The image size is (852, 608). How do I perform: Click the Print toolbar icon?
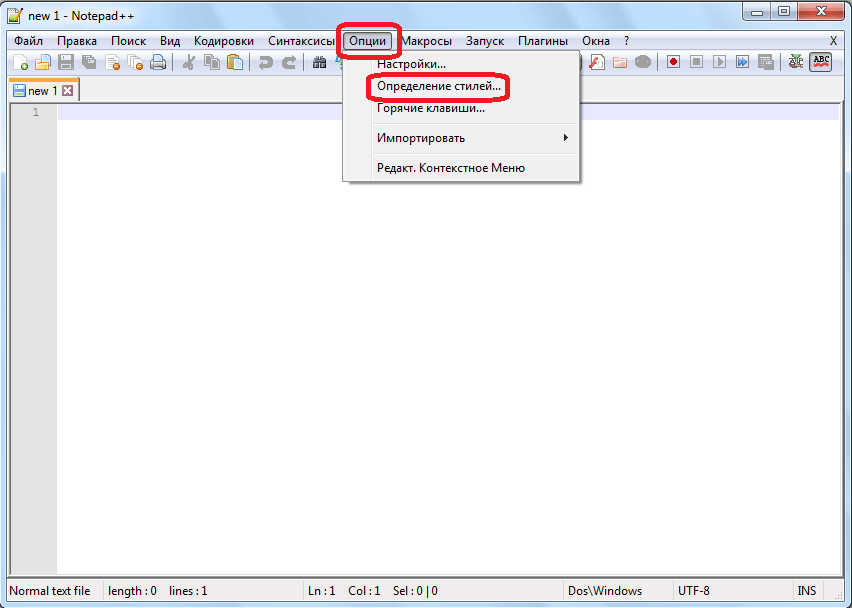(158, 62)
